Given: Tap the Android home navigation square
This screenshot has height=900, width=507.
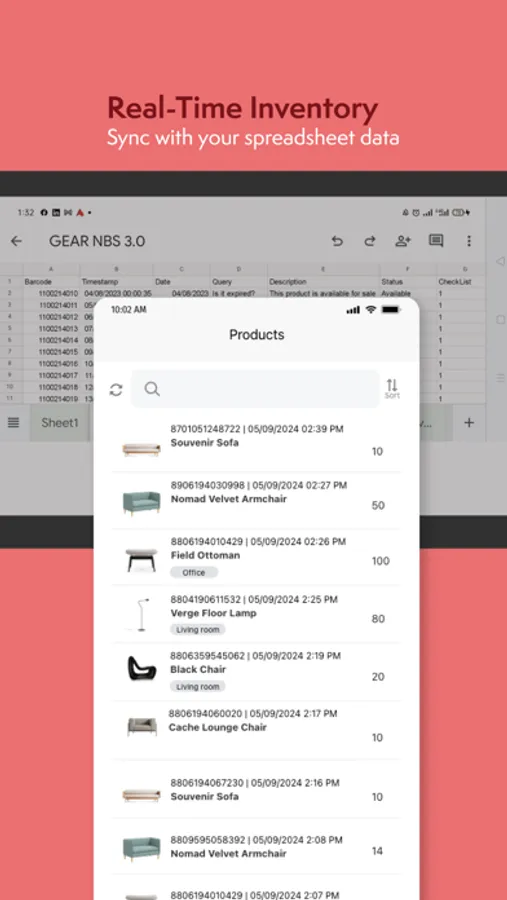Looking at the screenshot, I should click(500, 319).
